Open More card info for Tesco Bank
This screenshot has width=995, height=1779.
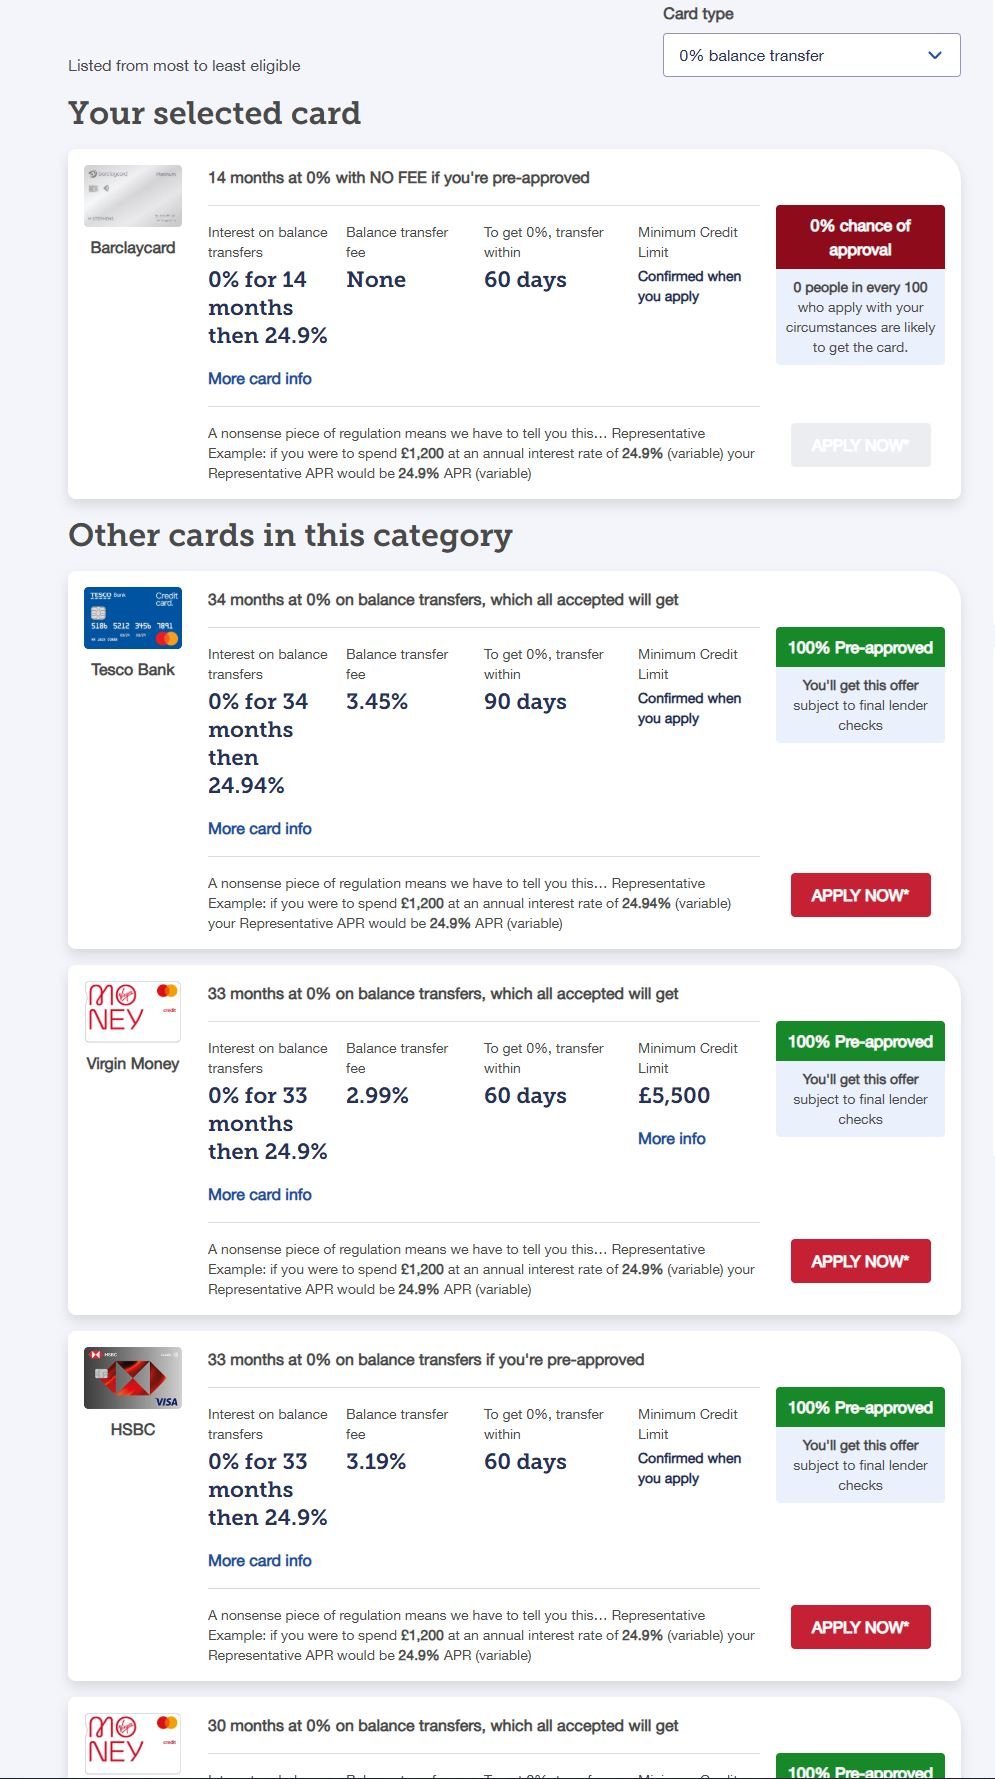pos(260,828)
